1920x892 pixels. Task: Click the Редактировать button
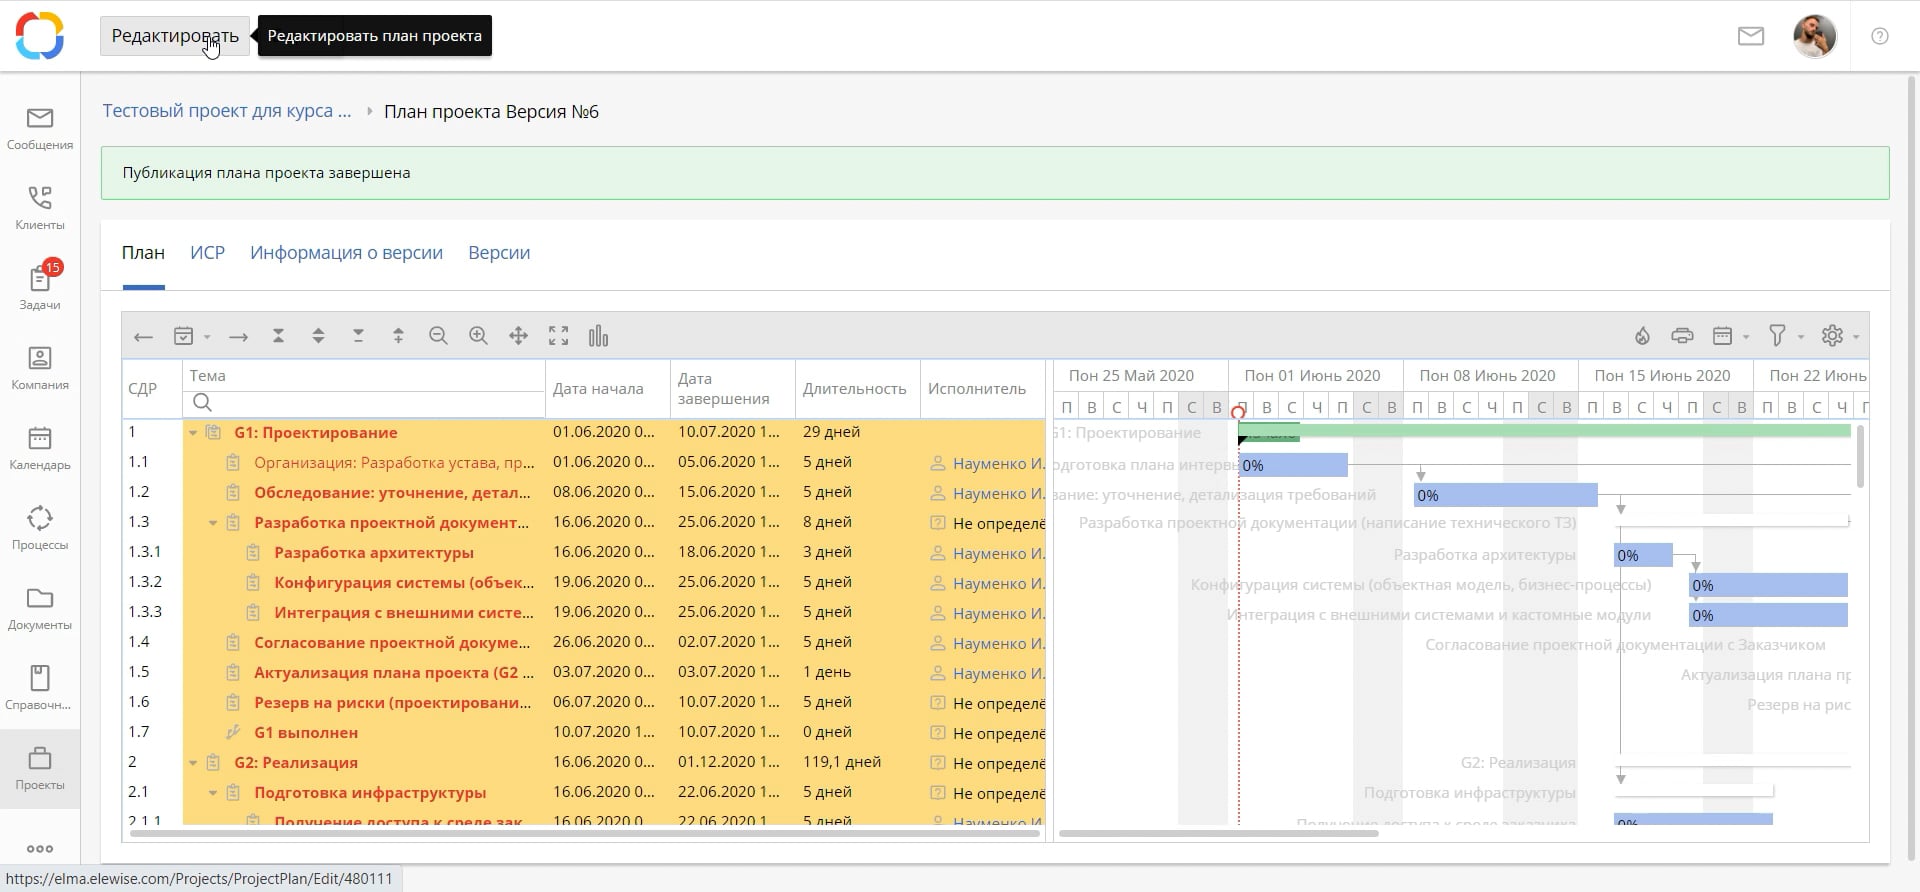(175, 36)
